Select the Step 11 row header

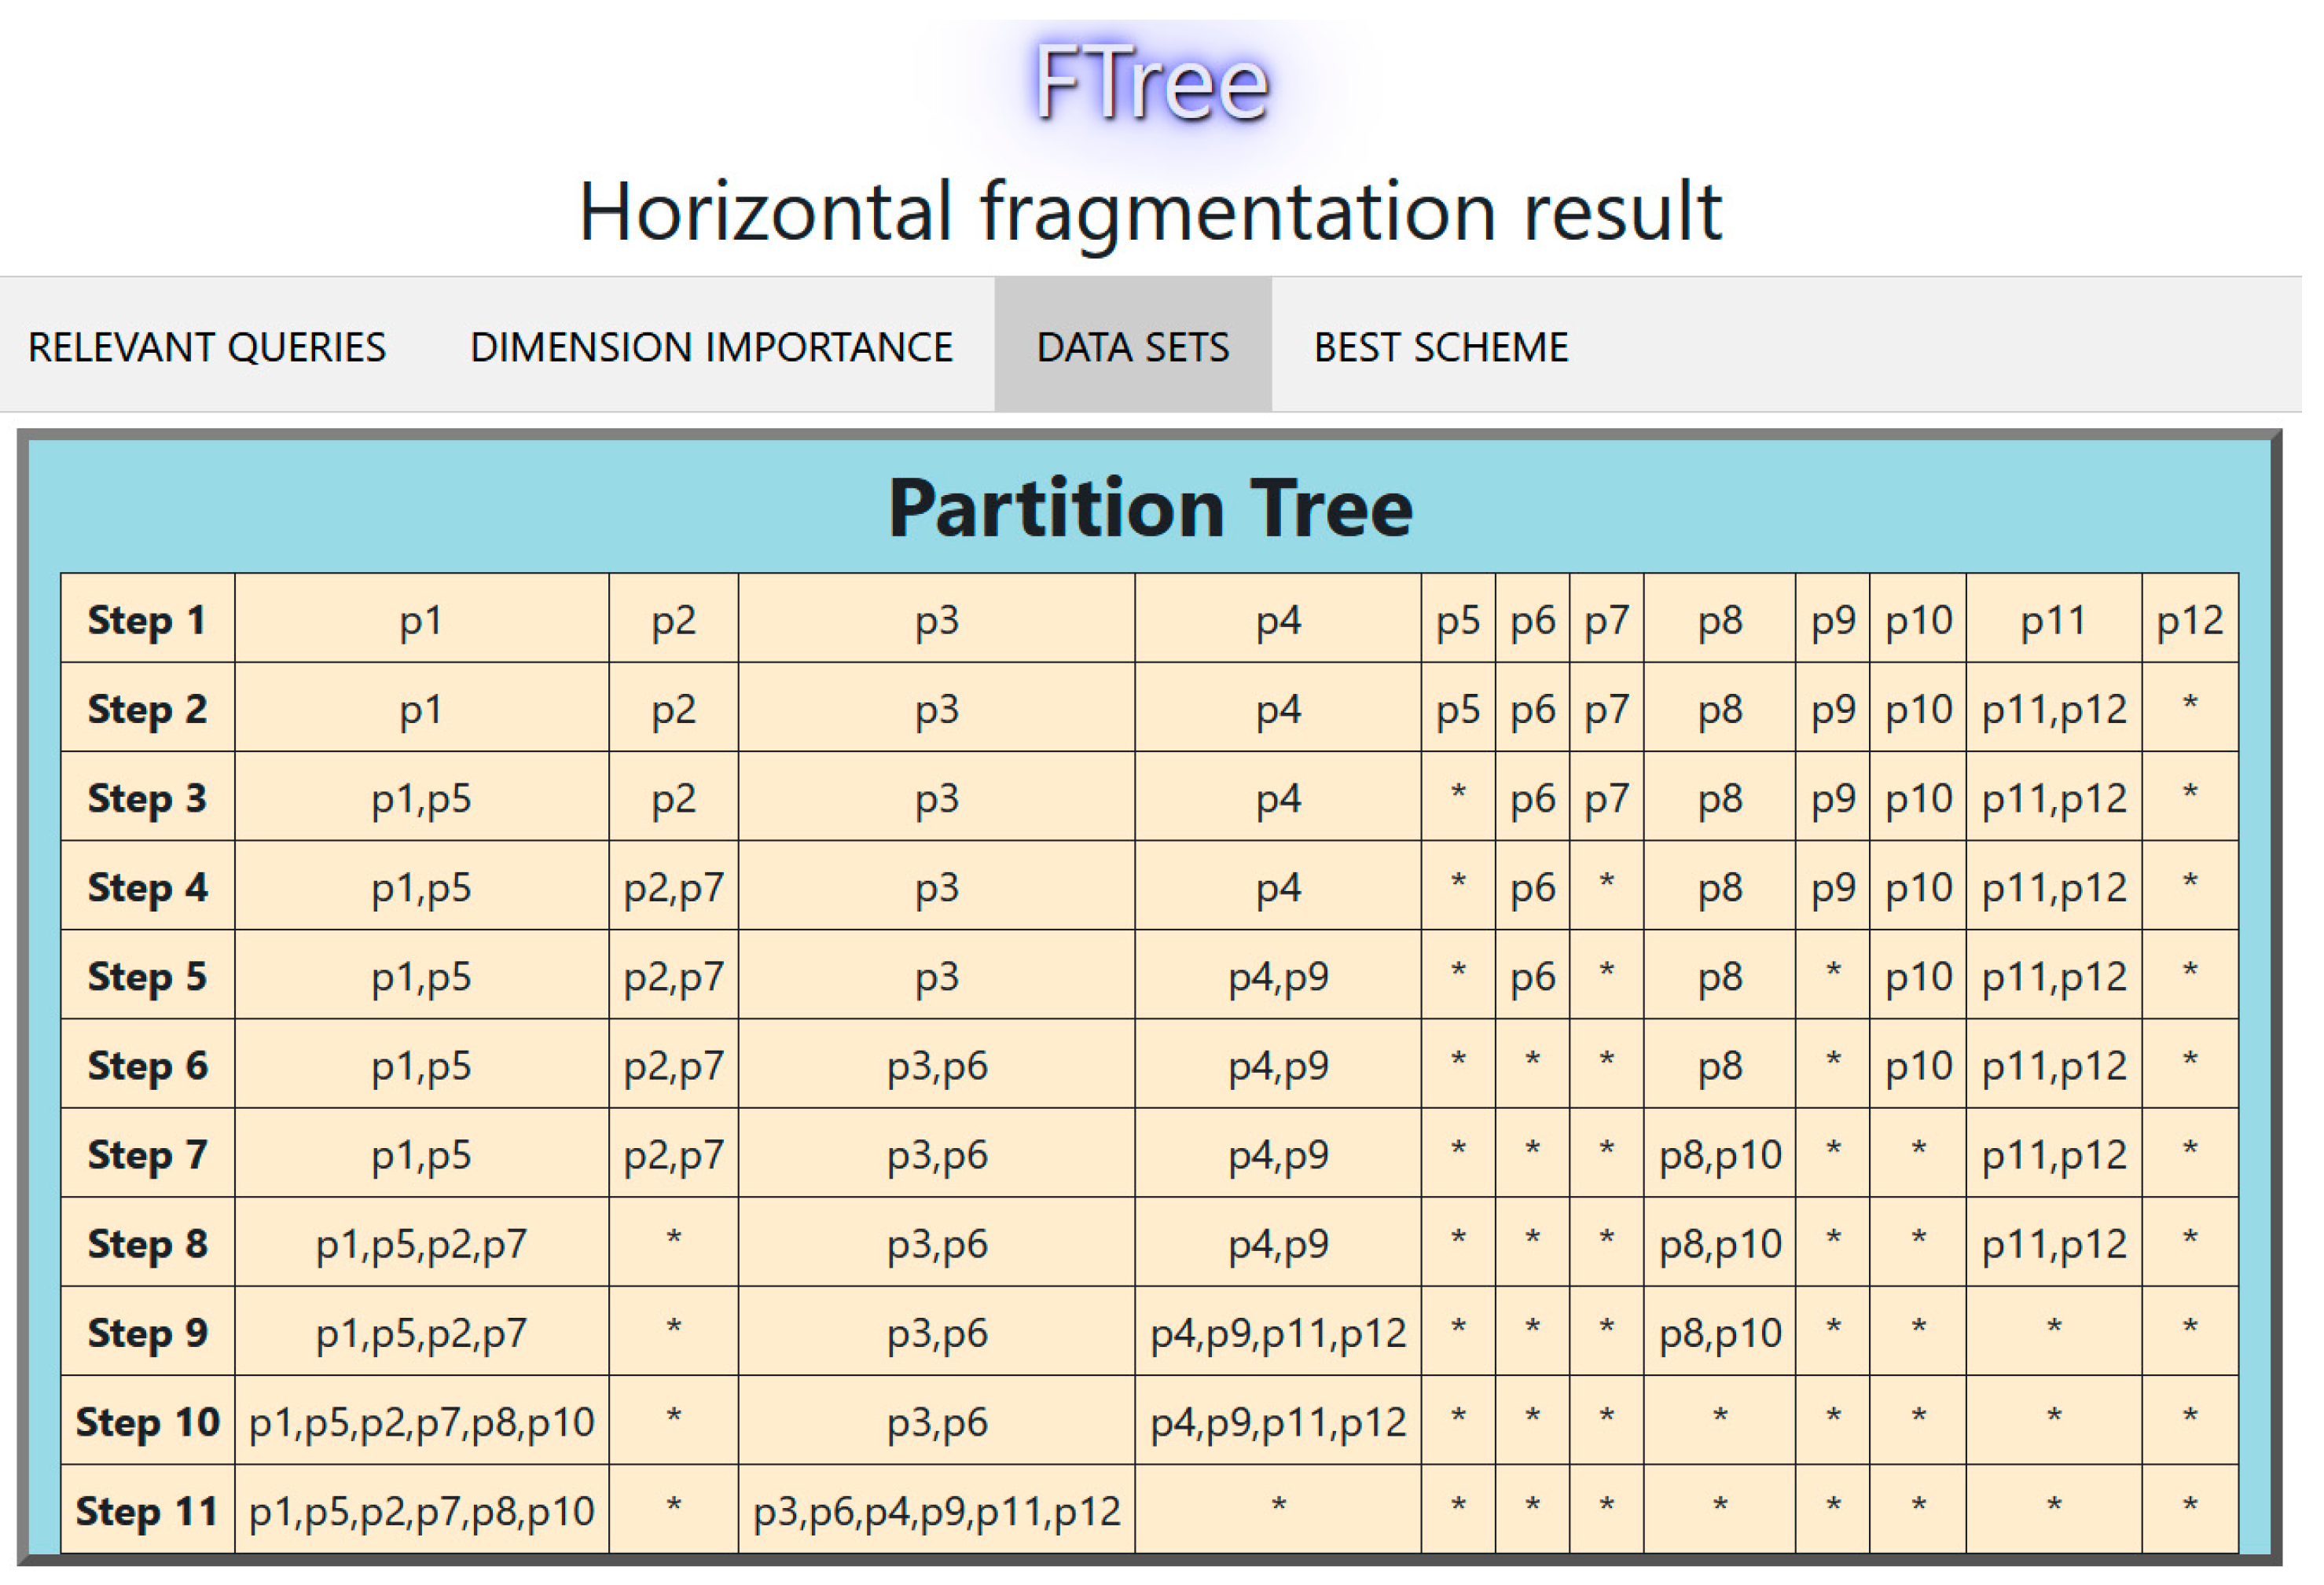(x=147, y=1512)
